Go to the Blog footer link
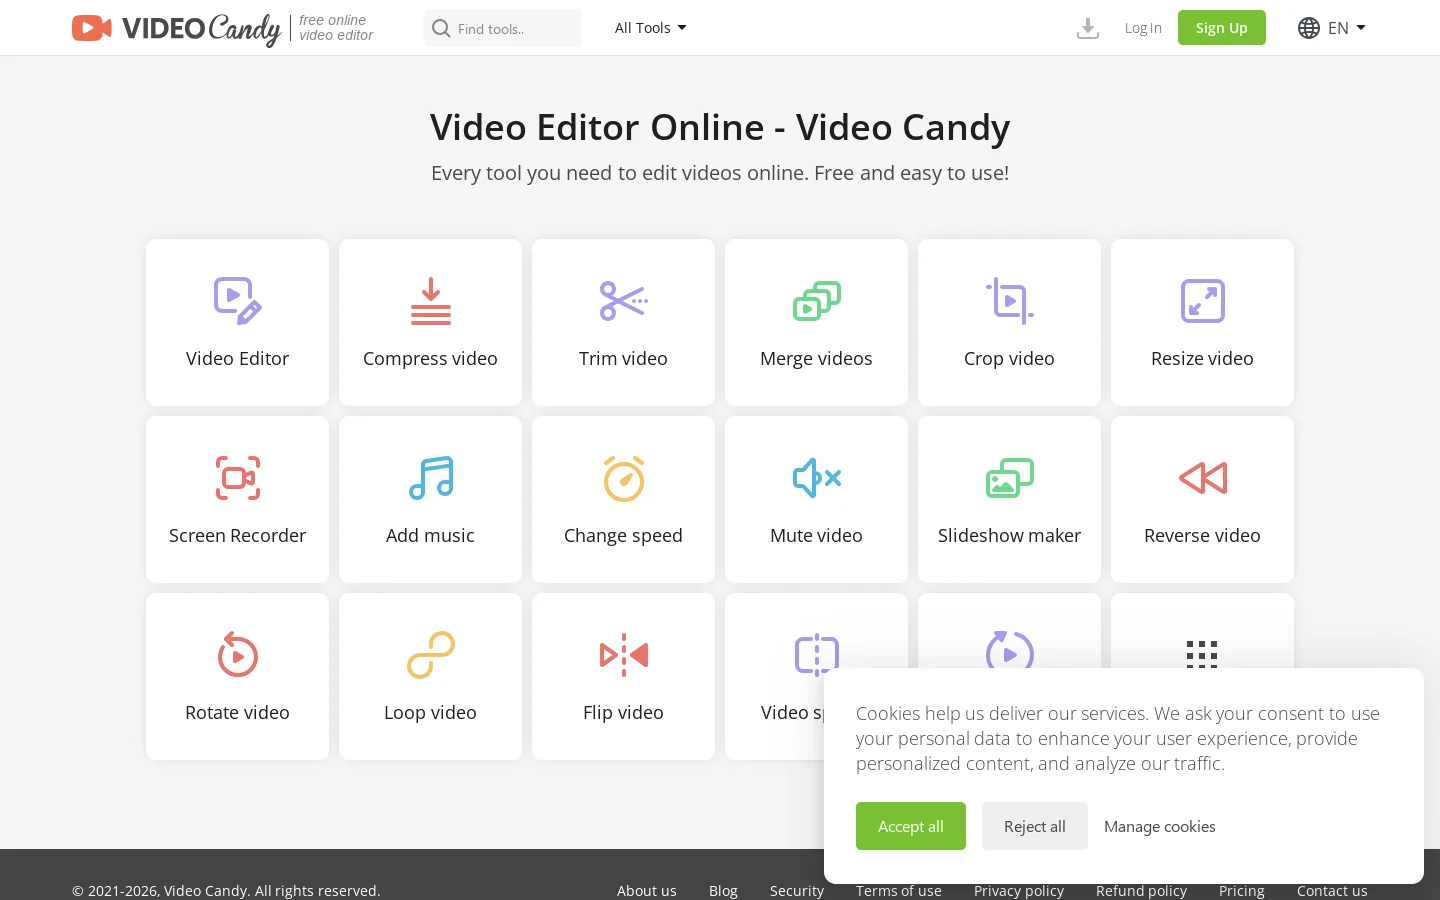Screen dimensions: 1440x900 (x=723, y=890)
